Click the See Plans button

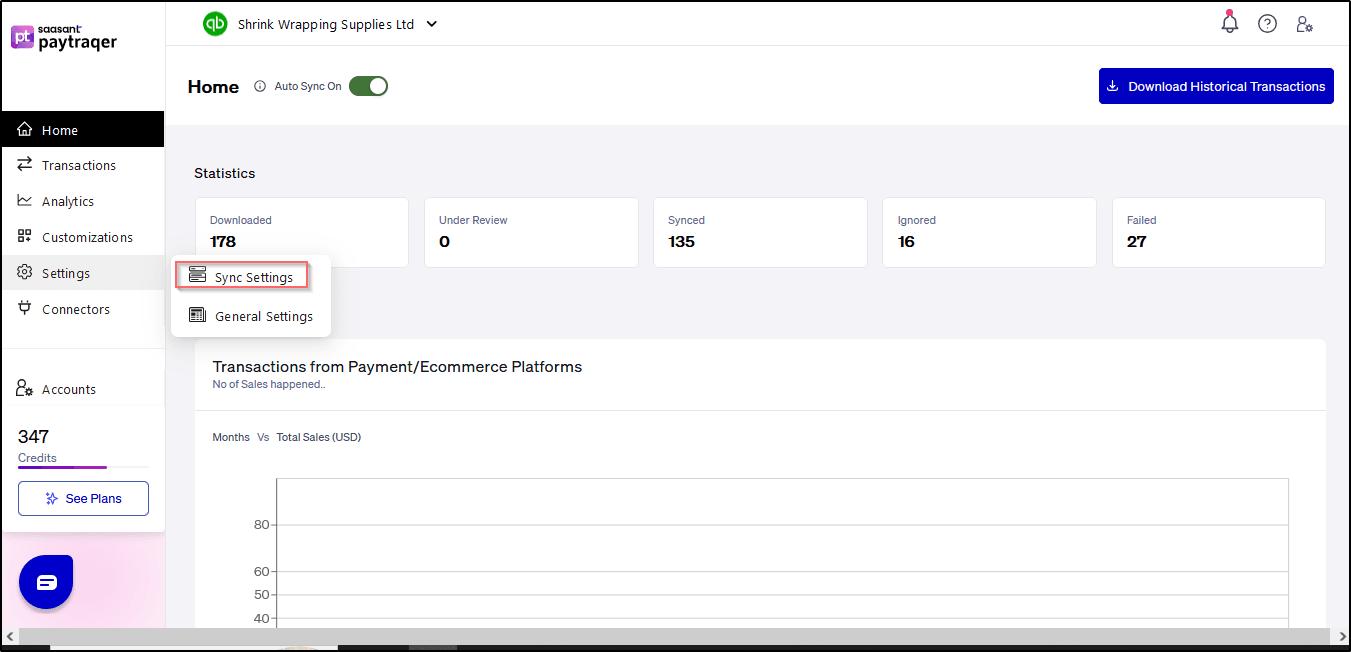[x=83, y=498]
